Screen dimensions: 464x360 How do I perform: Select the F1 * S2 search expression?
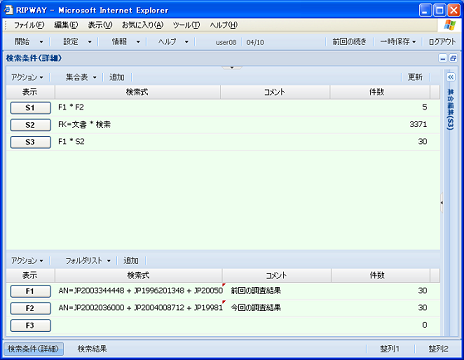coord(71,142)
